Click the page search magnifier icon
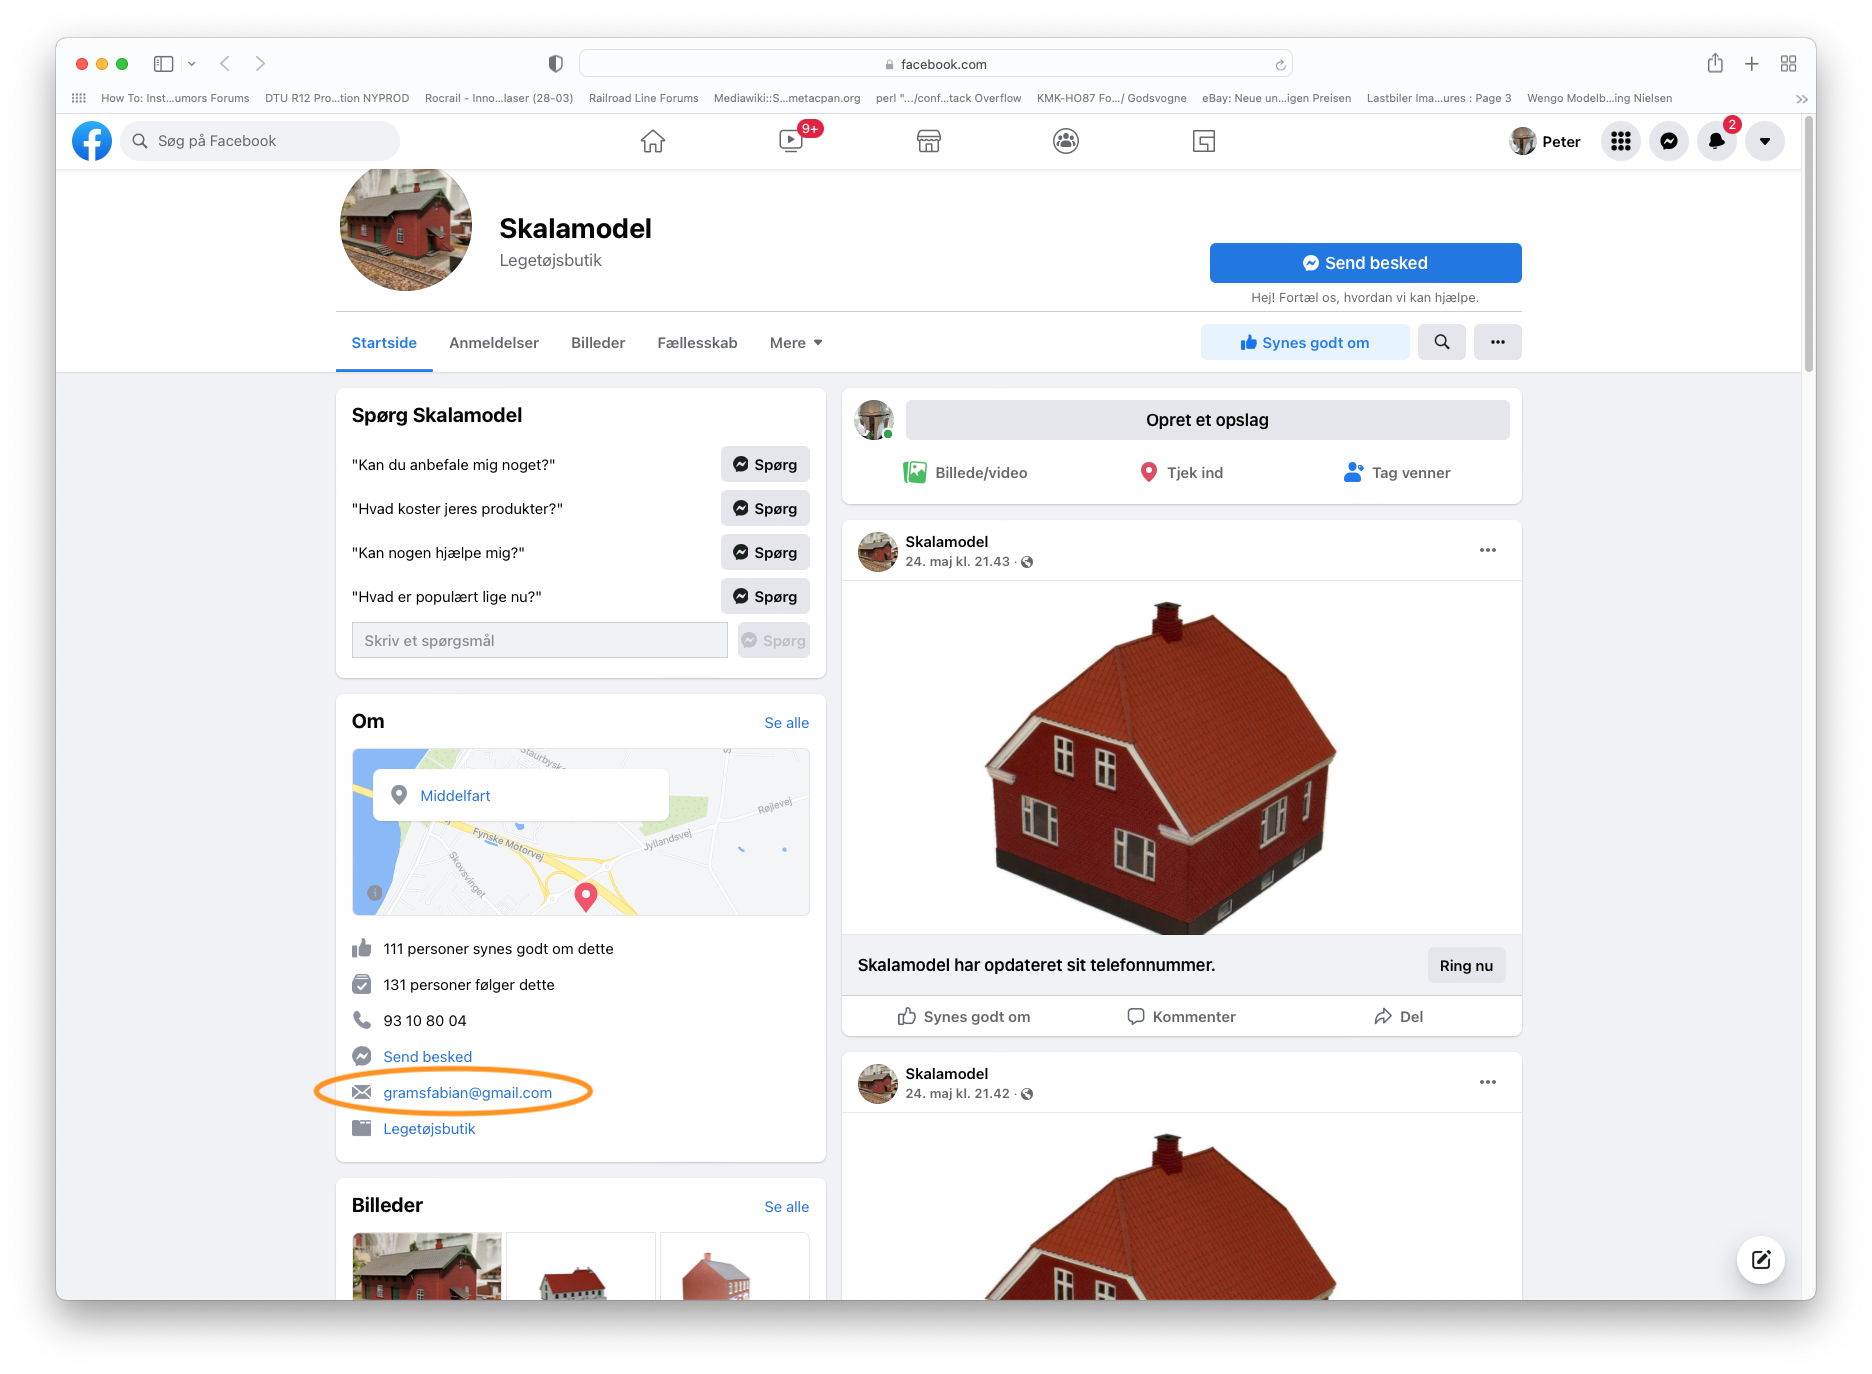 [x=1442, y=342]
